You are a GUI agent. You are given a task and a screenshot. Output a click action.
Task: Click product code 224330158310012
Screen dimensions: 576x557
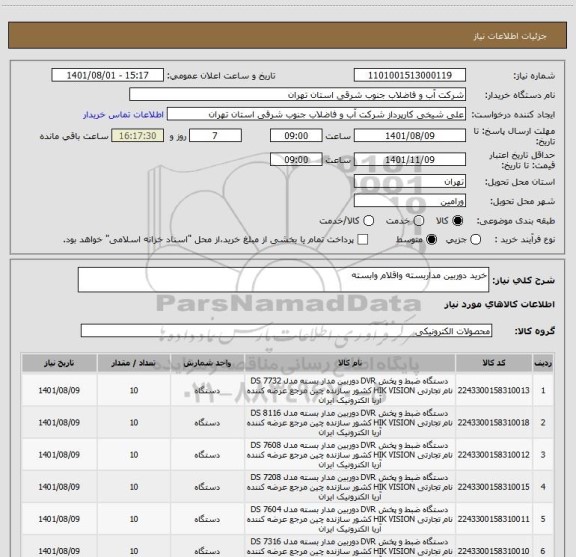[493, 455]
